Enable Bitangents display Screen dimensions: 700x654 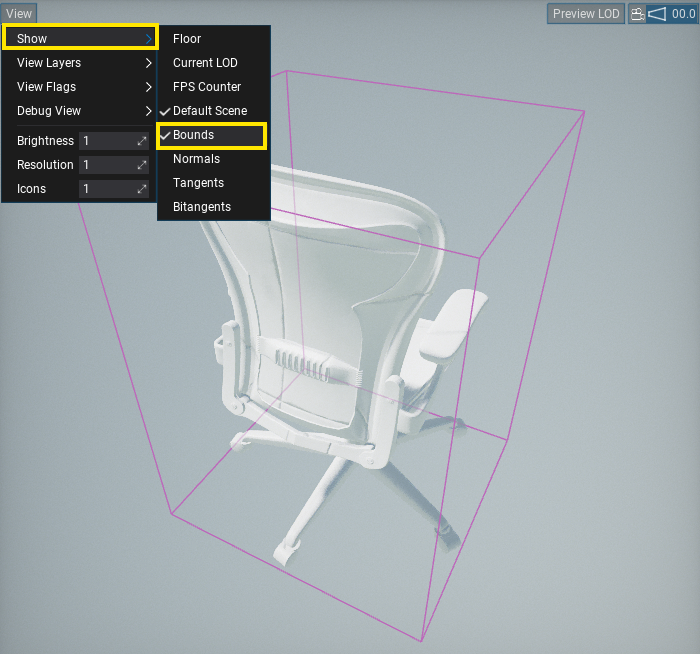click(x=214, y=207)
